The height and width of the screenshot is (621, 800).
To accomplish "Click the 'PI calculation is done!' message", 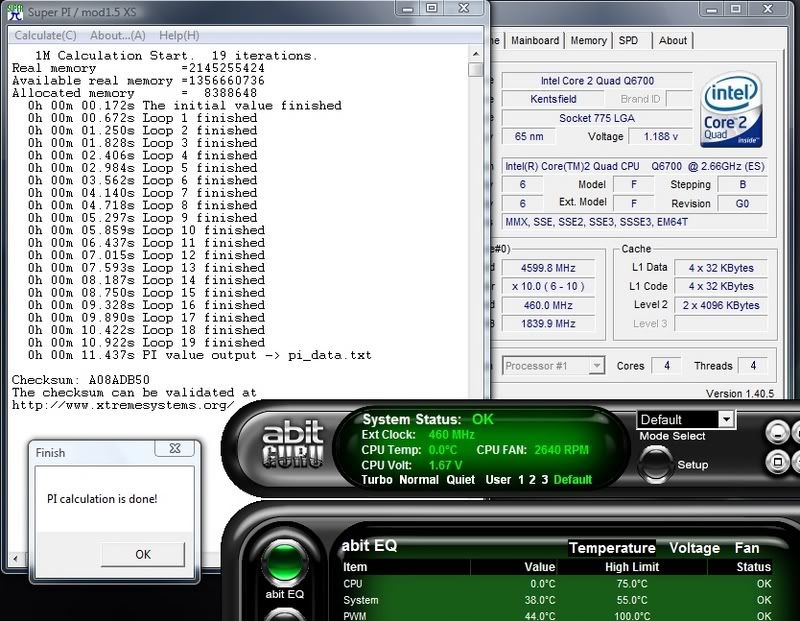I will (x=102, y=499).
